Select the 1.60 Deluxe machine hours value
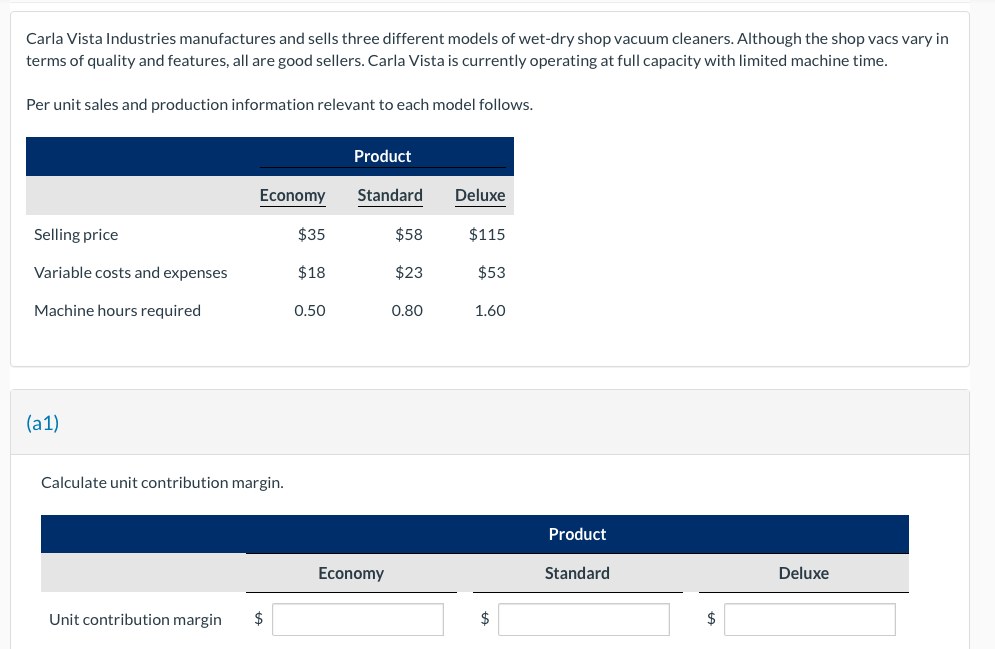 click(490, 310)
